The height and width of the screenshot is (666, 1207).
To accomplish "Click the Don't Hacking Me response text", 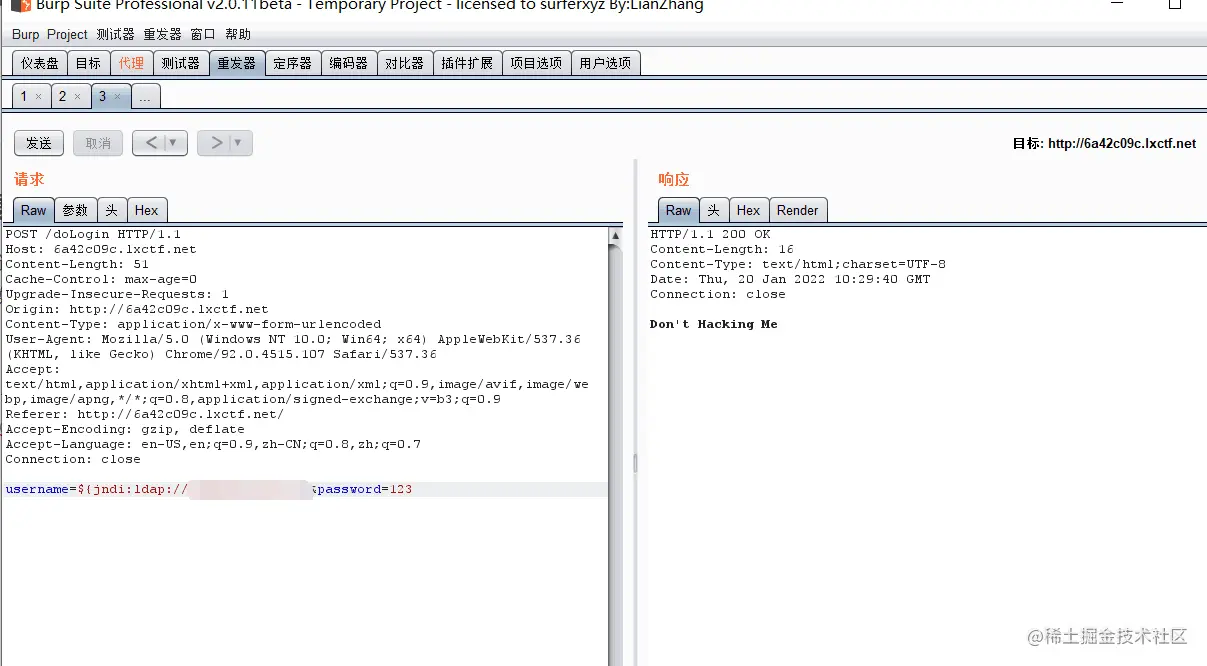I will [714, 324].
